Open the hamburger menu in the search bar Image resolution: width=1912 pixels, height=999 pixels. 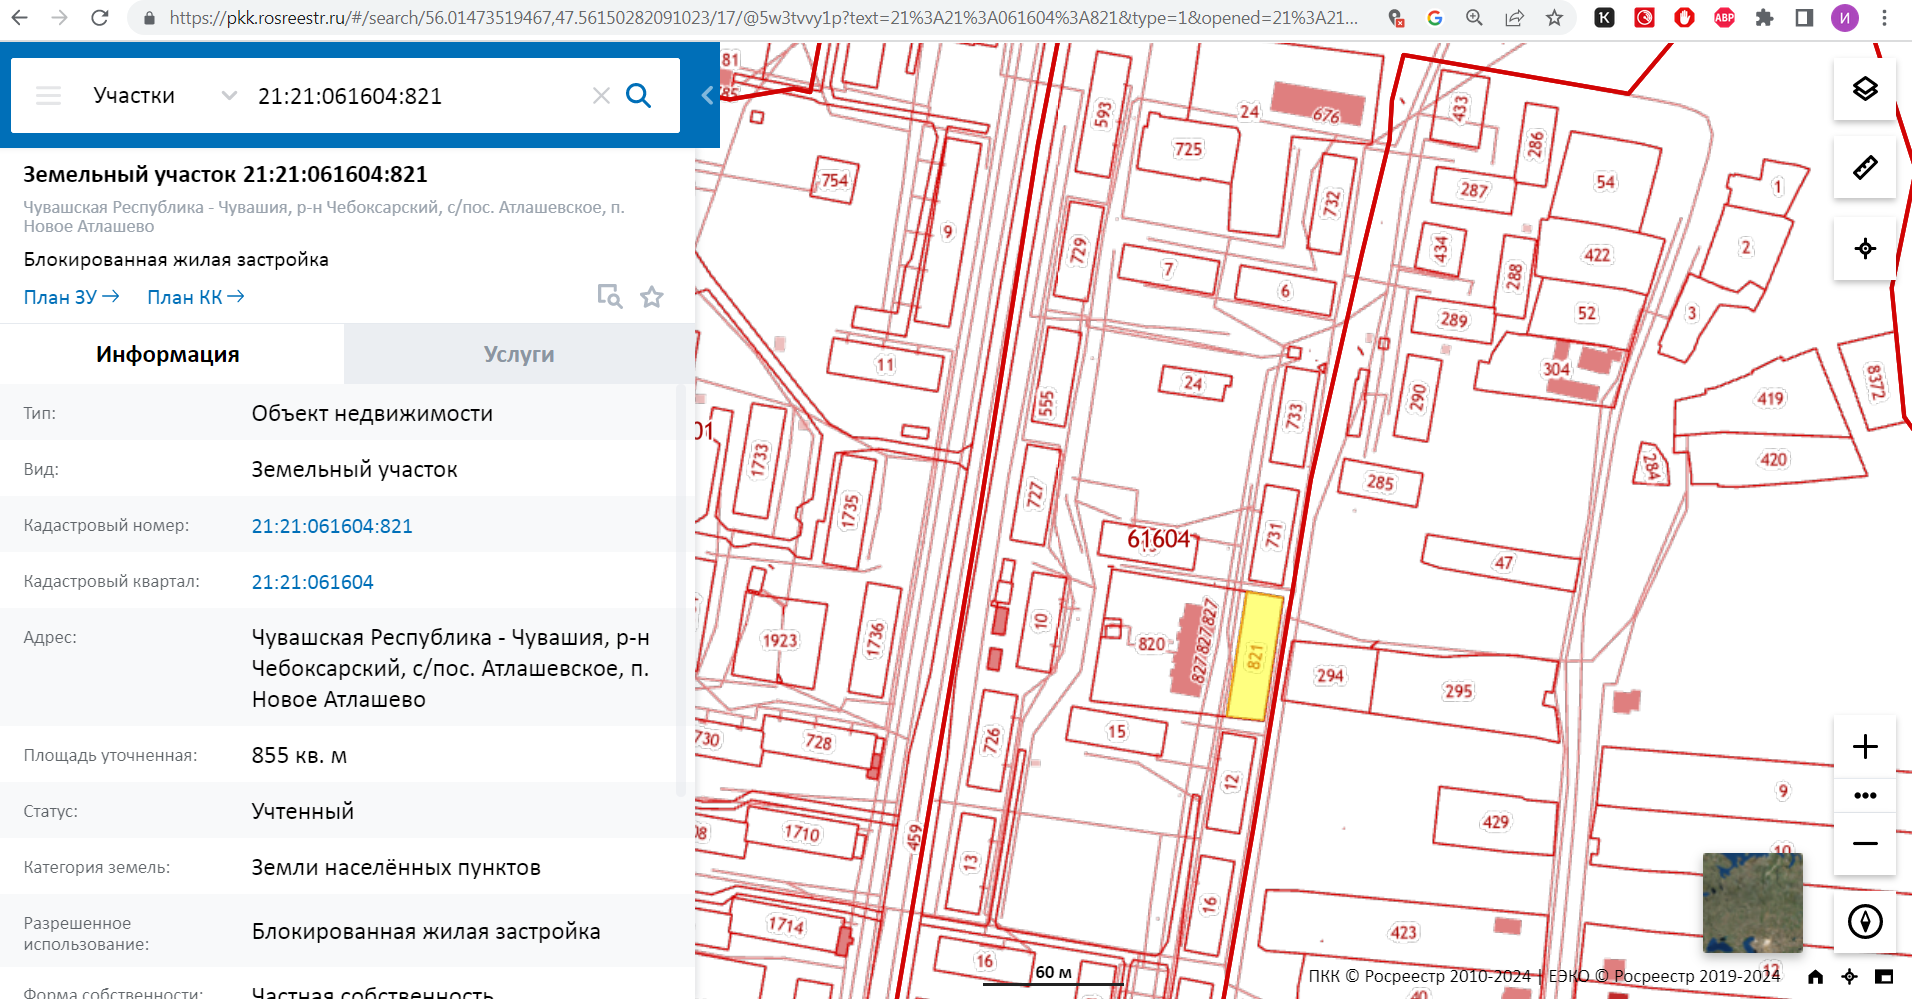(x=48, y=96)
